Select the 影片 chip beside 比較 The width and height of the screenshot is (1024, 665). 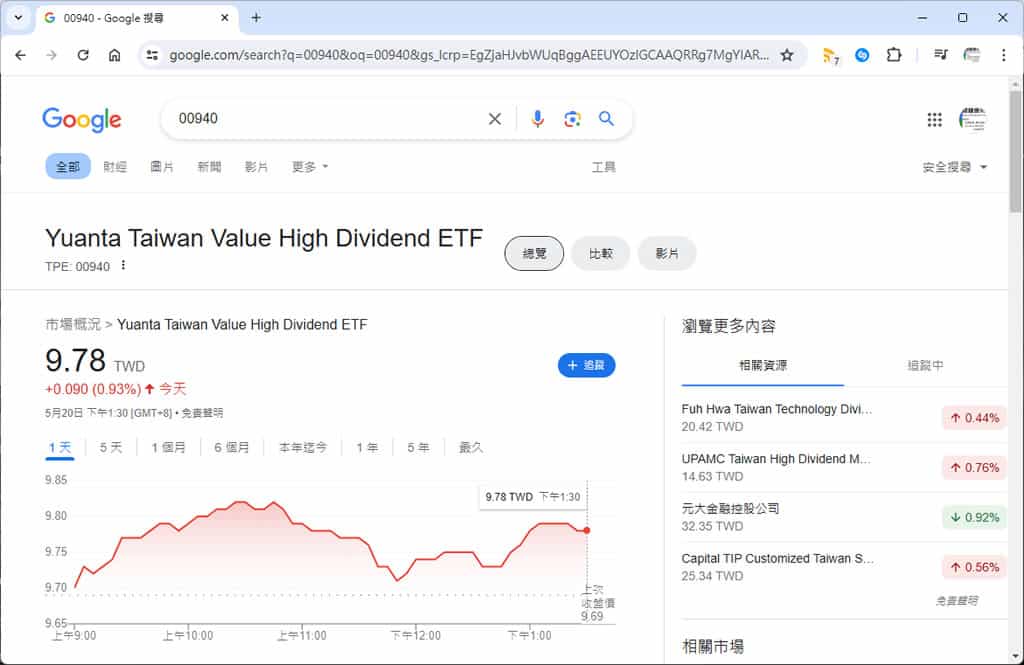point(667,253)
